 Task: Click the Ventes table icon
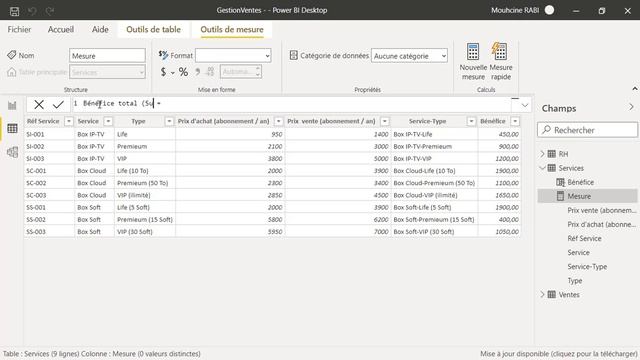coord(551,294)
